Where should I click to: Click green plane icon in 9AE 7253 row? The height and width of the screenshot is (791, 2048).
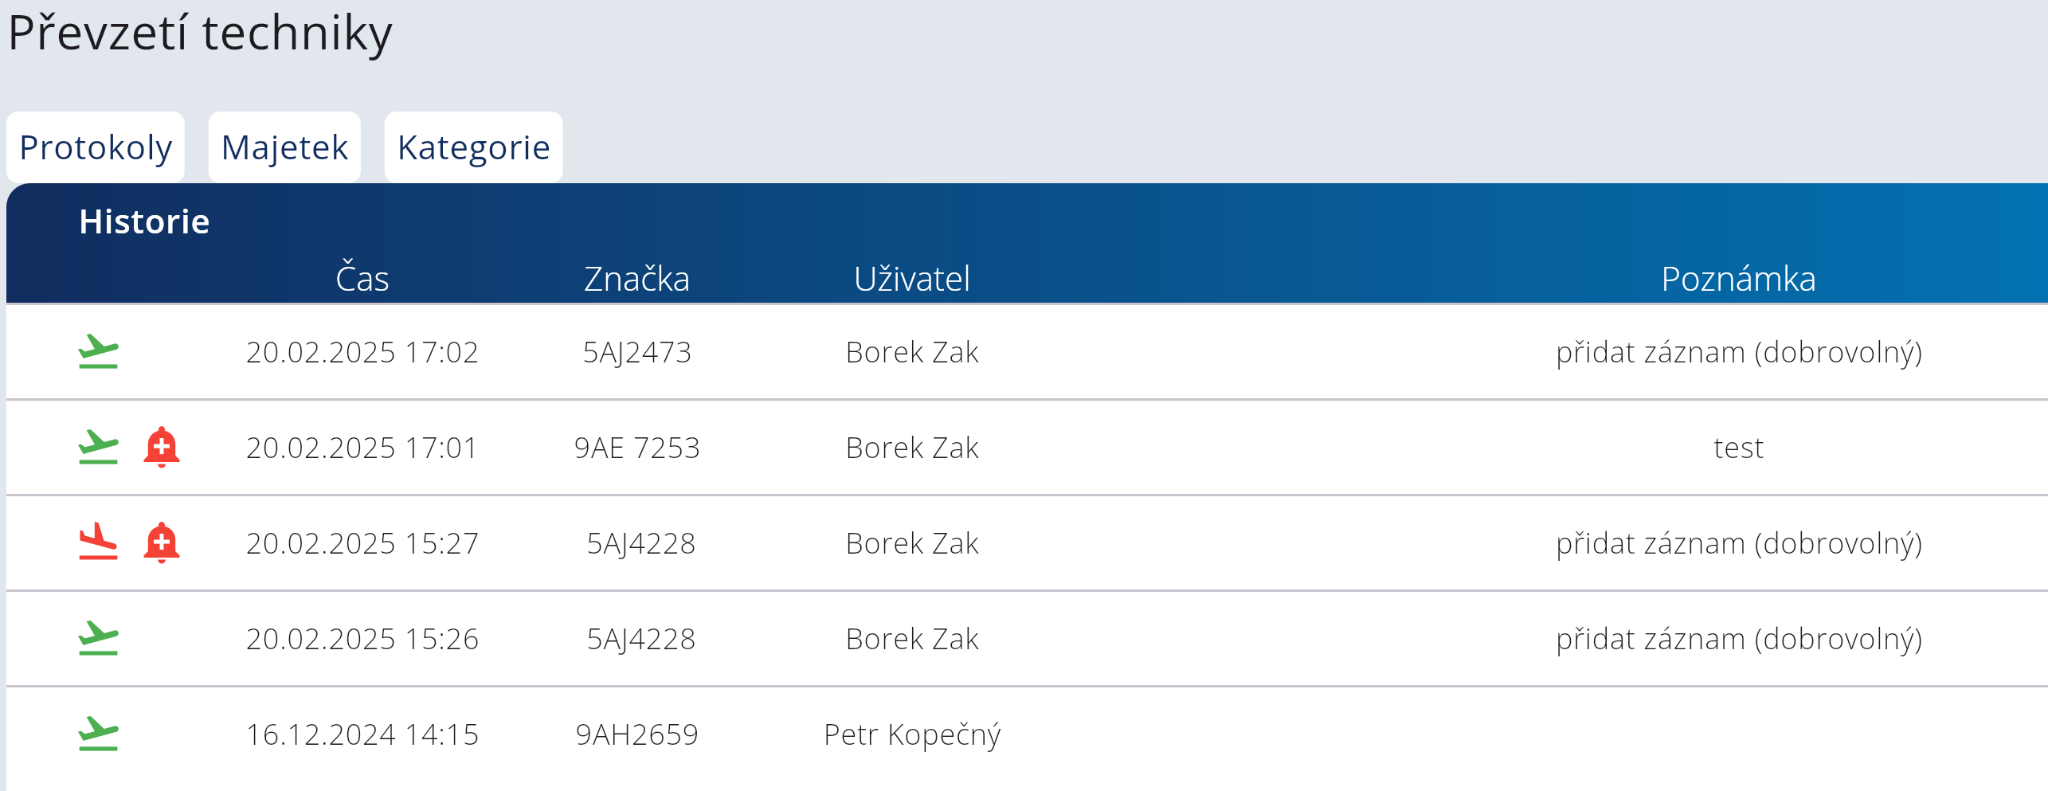(x=98, y=447)
